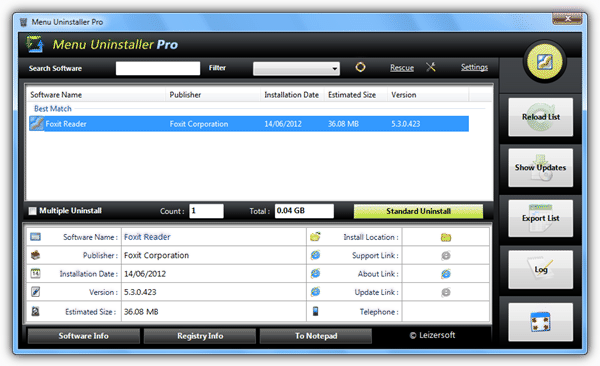The height and width of the screenshot is (366, 600).
Task: Open the Settings link
Action: click(x=474, y=67)
